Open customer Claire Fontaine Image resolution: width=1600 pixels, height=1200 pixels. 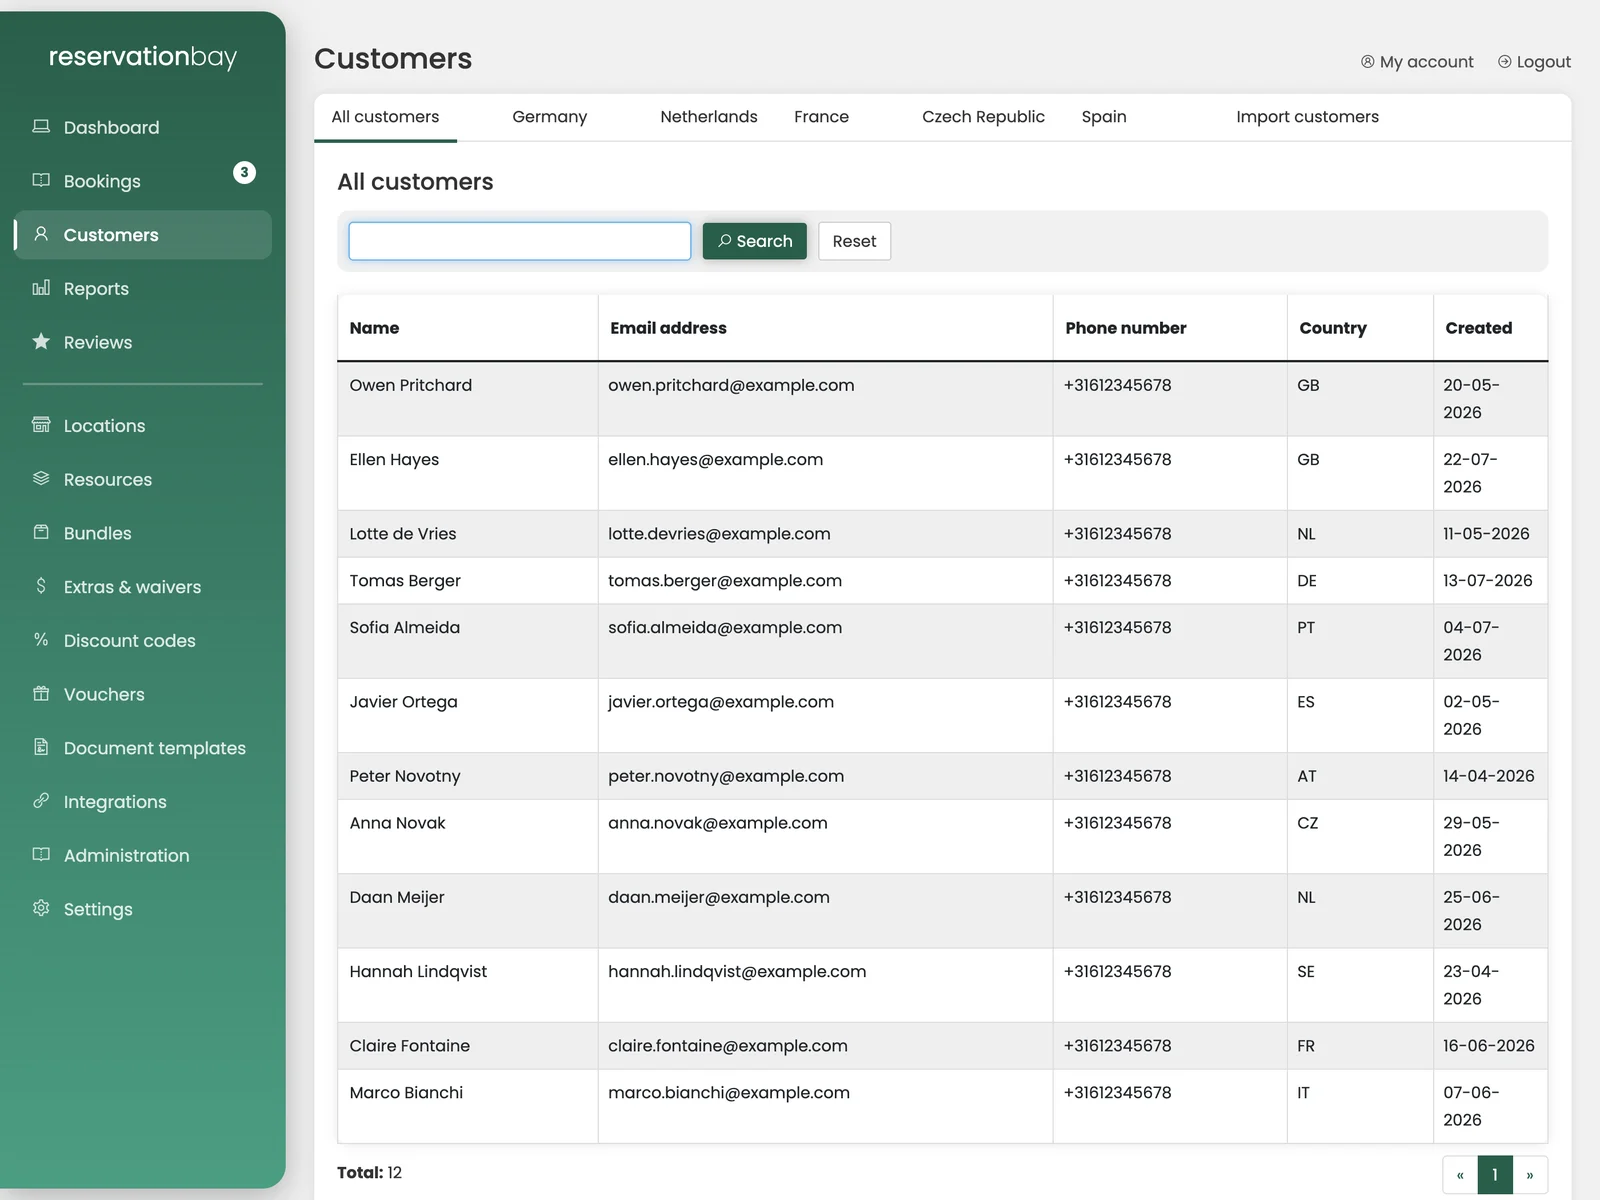[x=409, y=1046]
